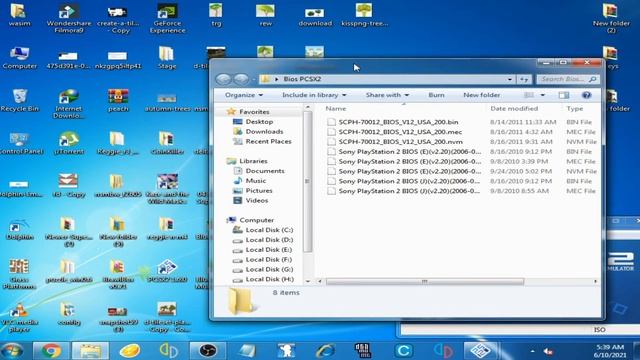Select Desktop under Favorites
This screenshot has width=640, height=360.
click(x=259, y=122)
